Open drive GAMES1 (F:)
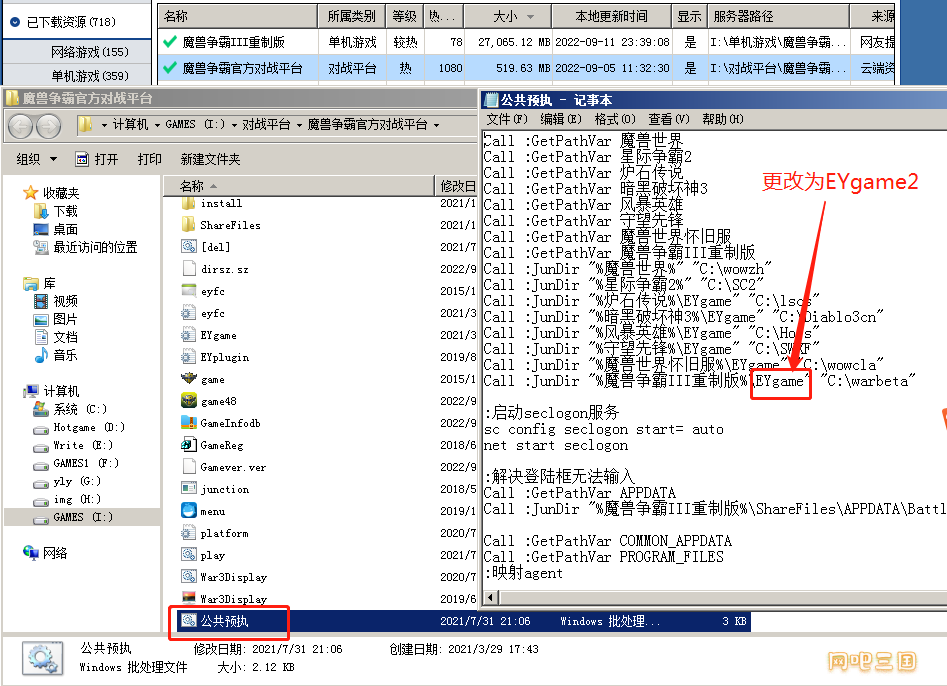The height and width of the screenshot is (686, 947). point(76,463)
